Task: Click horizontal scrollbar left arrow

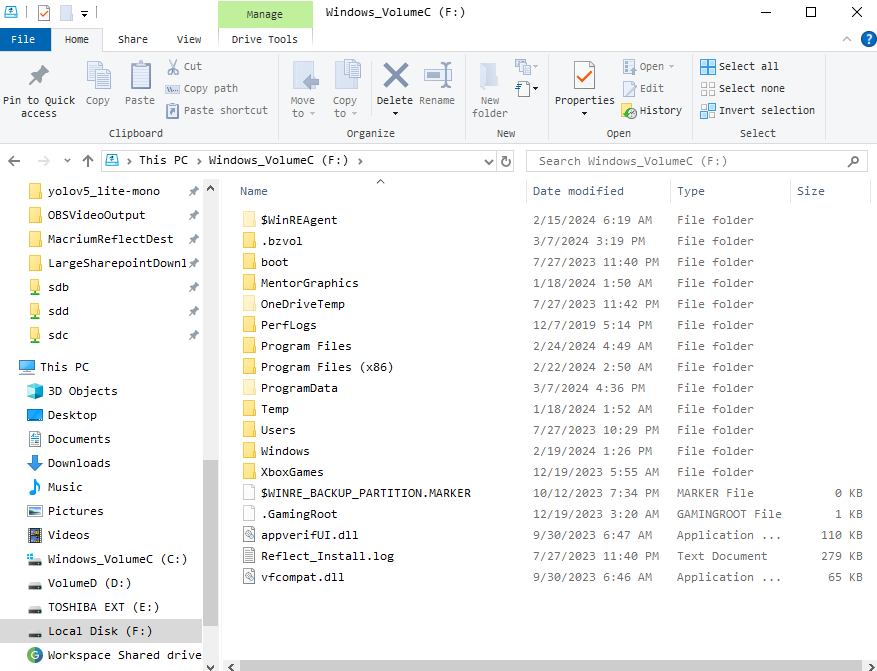Action: tap(231, 665)
